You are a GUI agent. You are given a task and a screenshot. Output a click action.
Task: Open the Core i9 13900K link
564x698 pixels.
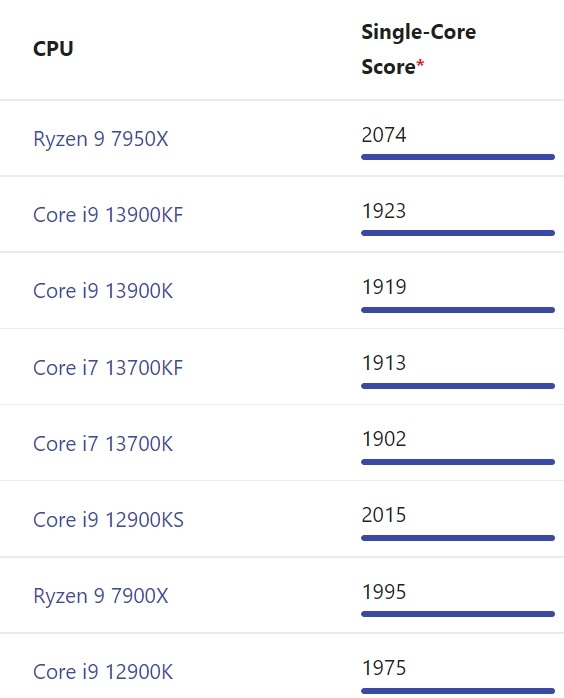tap(103, 291)
